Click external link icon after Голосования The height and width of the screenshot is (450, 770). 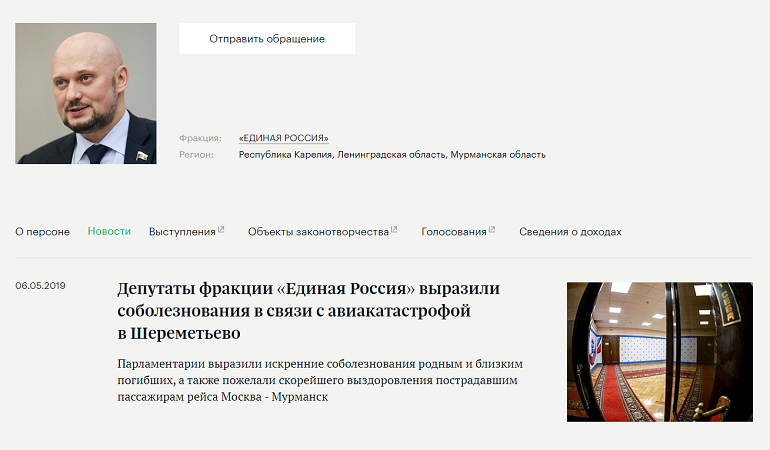click(493, 230)
